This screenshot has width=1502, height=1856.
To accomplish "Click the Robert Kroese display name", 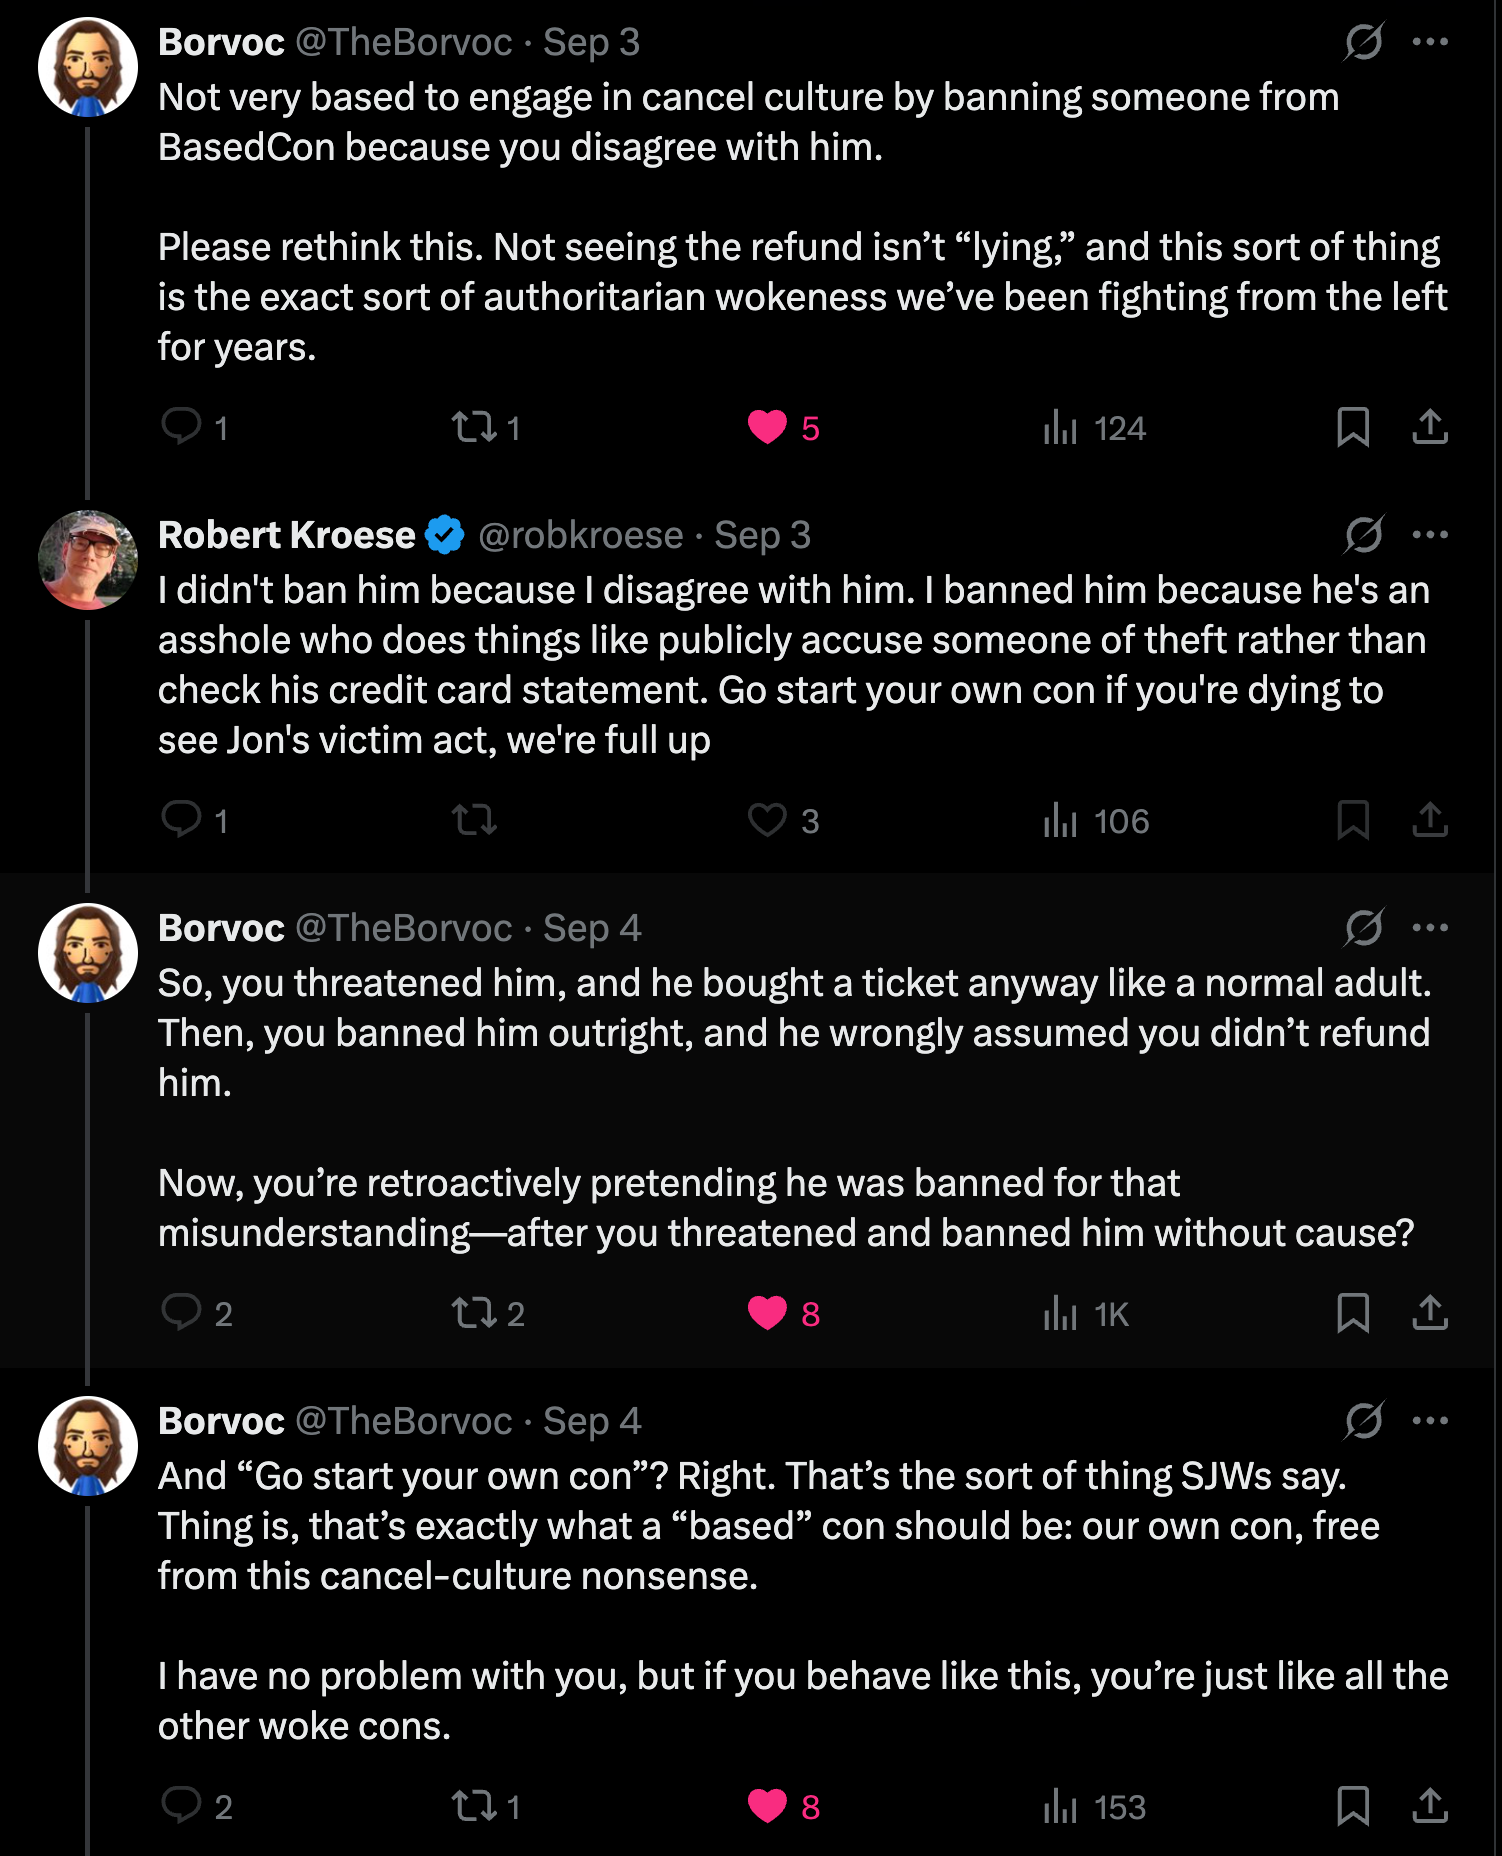I will click(287, 535).
